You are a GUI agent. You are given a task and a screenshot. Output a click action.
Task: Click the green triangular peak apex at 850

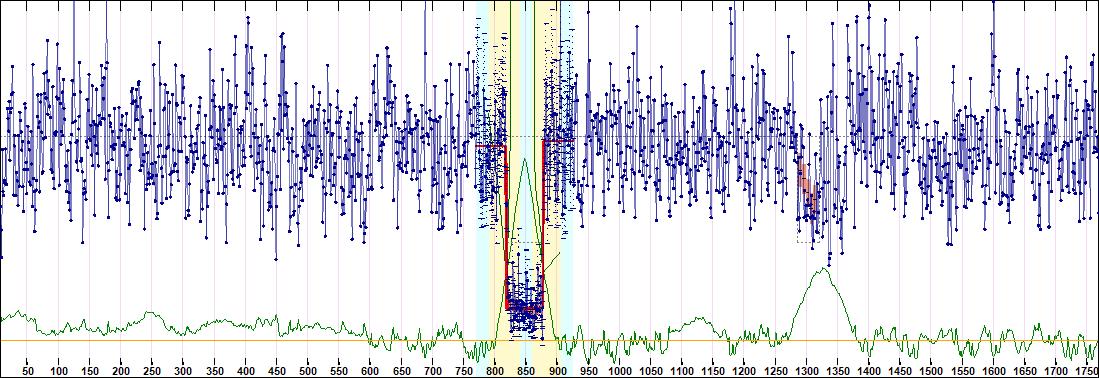pyautogui.click(x=524, y=159)
